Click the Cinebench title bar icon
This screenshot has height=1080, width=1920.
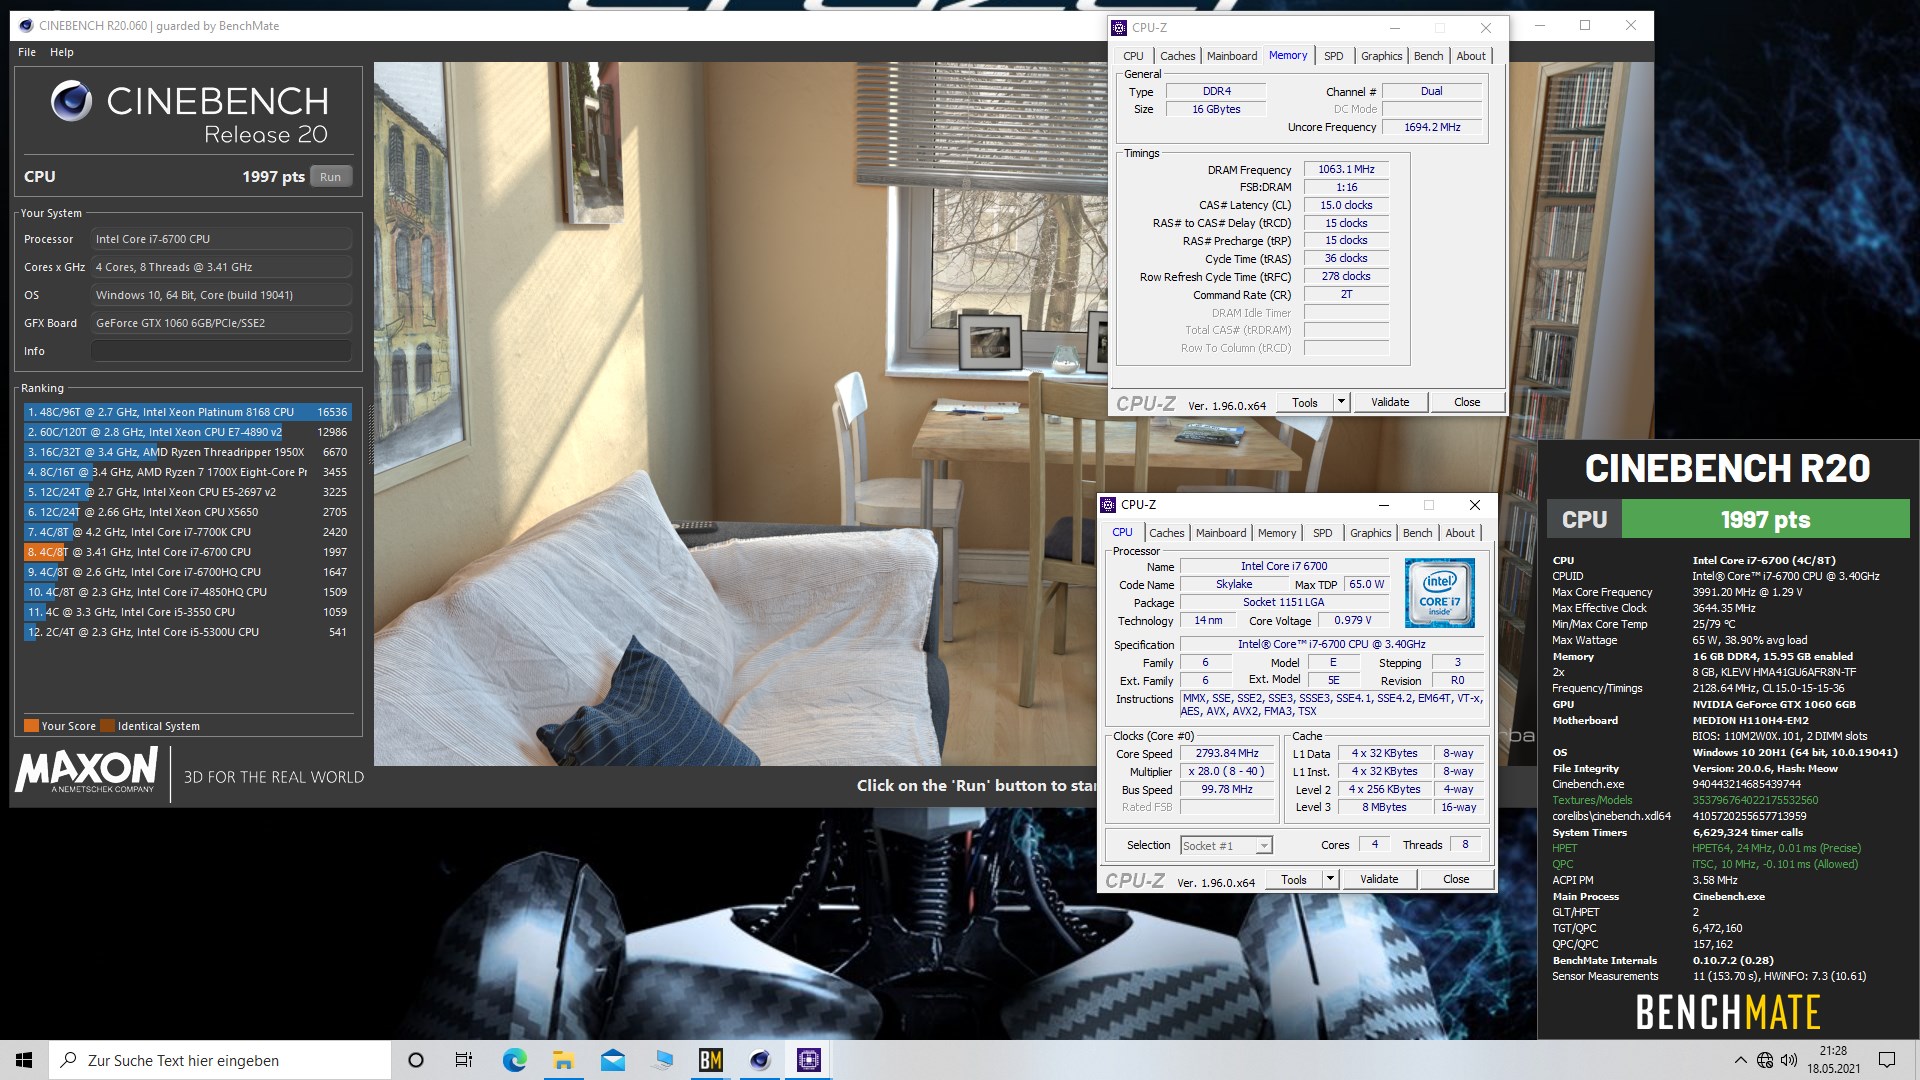26,26
